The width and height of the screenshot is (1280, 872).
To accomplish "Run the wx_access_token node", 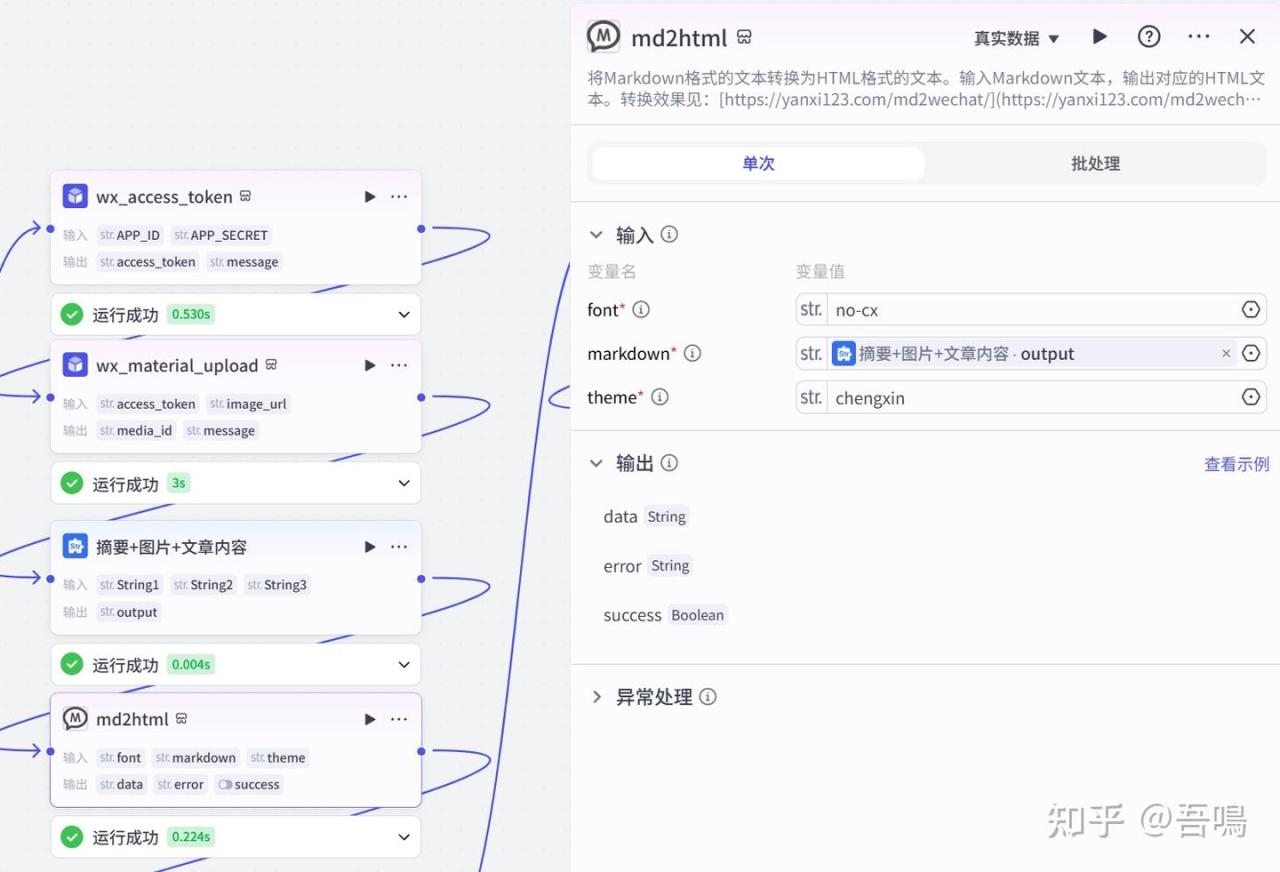I will [370, 197].
